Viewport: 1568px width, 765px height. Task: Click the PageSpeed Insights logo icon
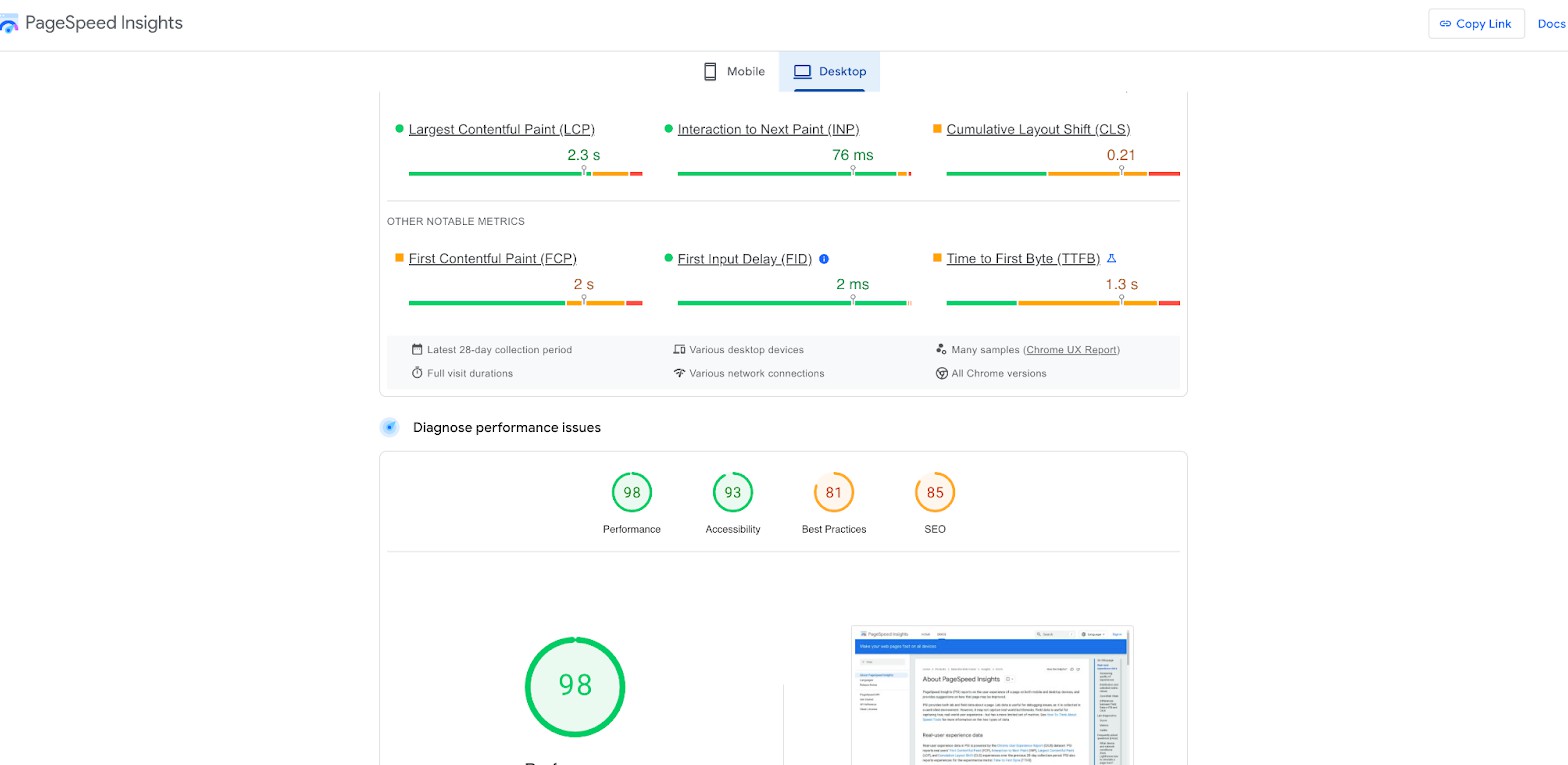[x=8, y=24]
